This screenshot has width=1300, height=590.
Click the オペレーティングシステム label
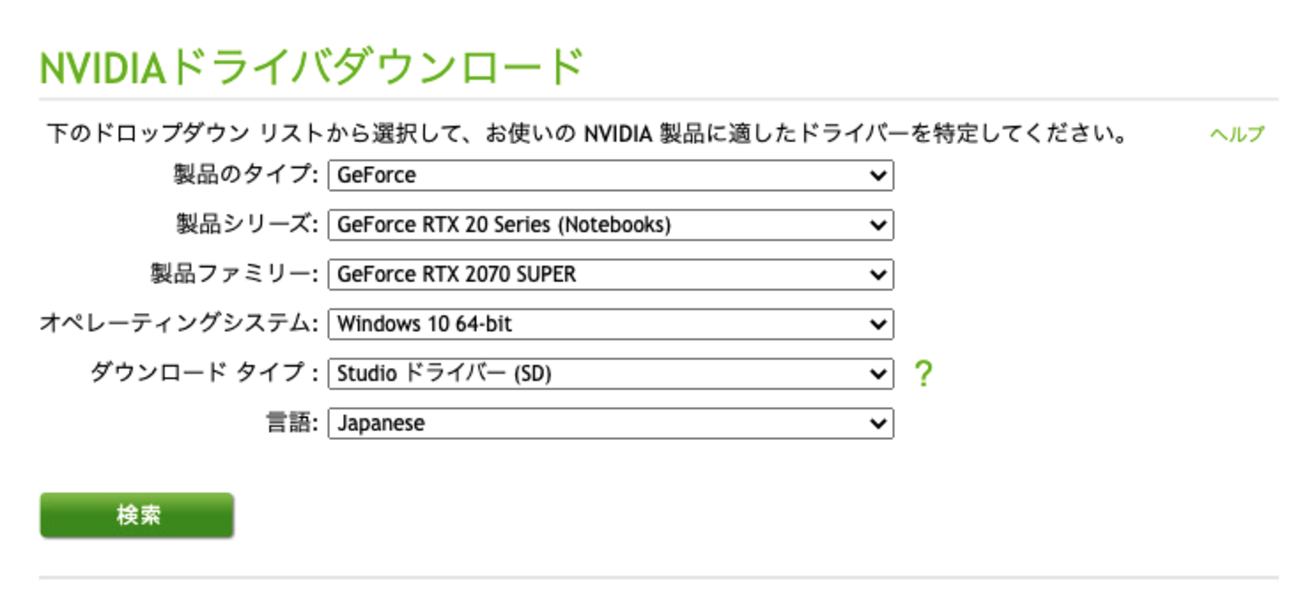pyautogui.click(x=179, y=324)
